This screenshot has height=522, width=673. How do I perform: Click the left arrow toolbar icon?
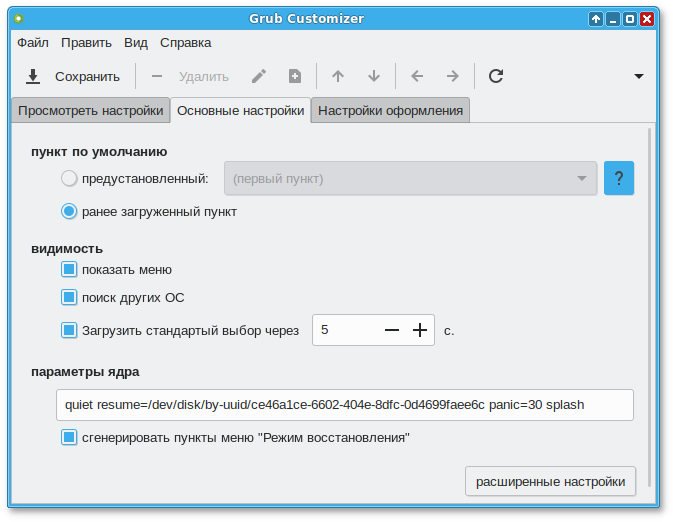[x=417, y=76]
